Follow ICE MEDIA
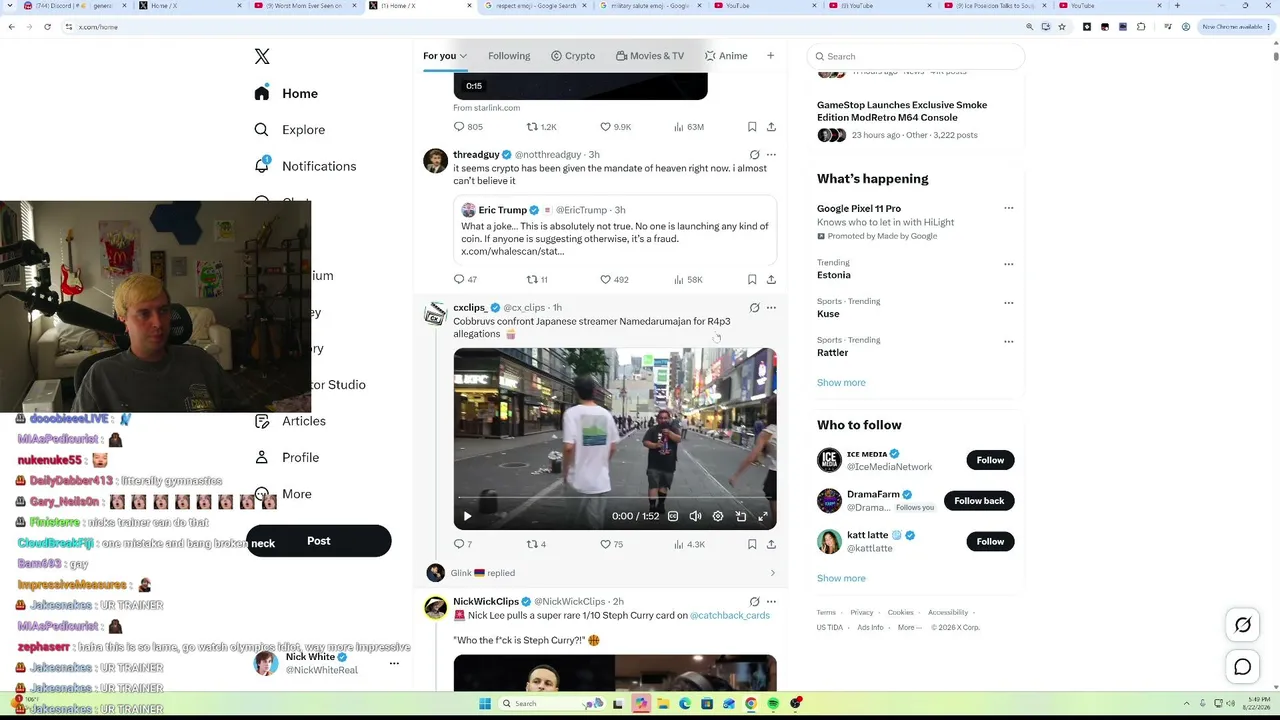1280x720 pixels. [990, 460]
